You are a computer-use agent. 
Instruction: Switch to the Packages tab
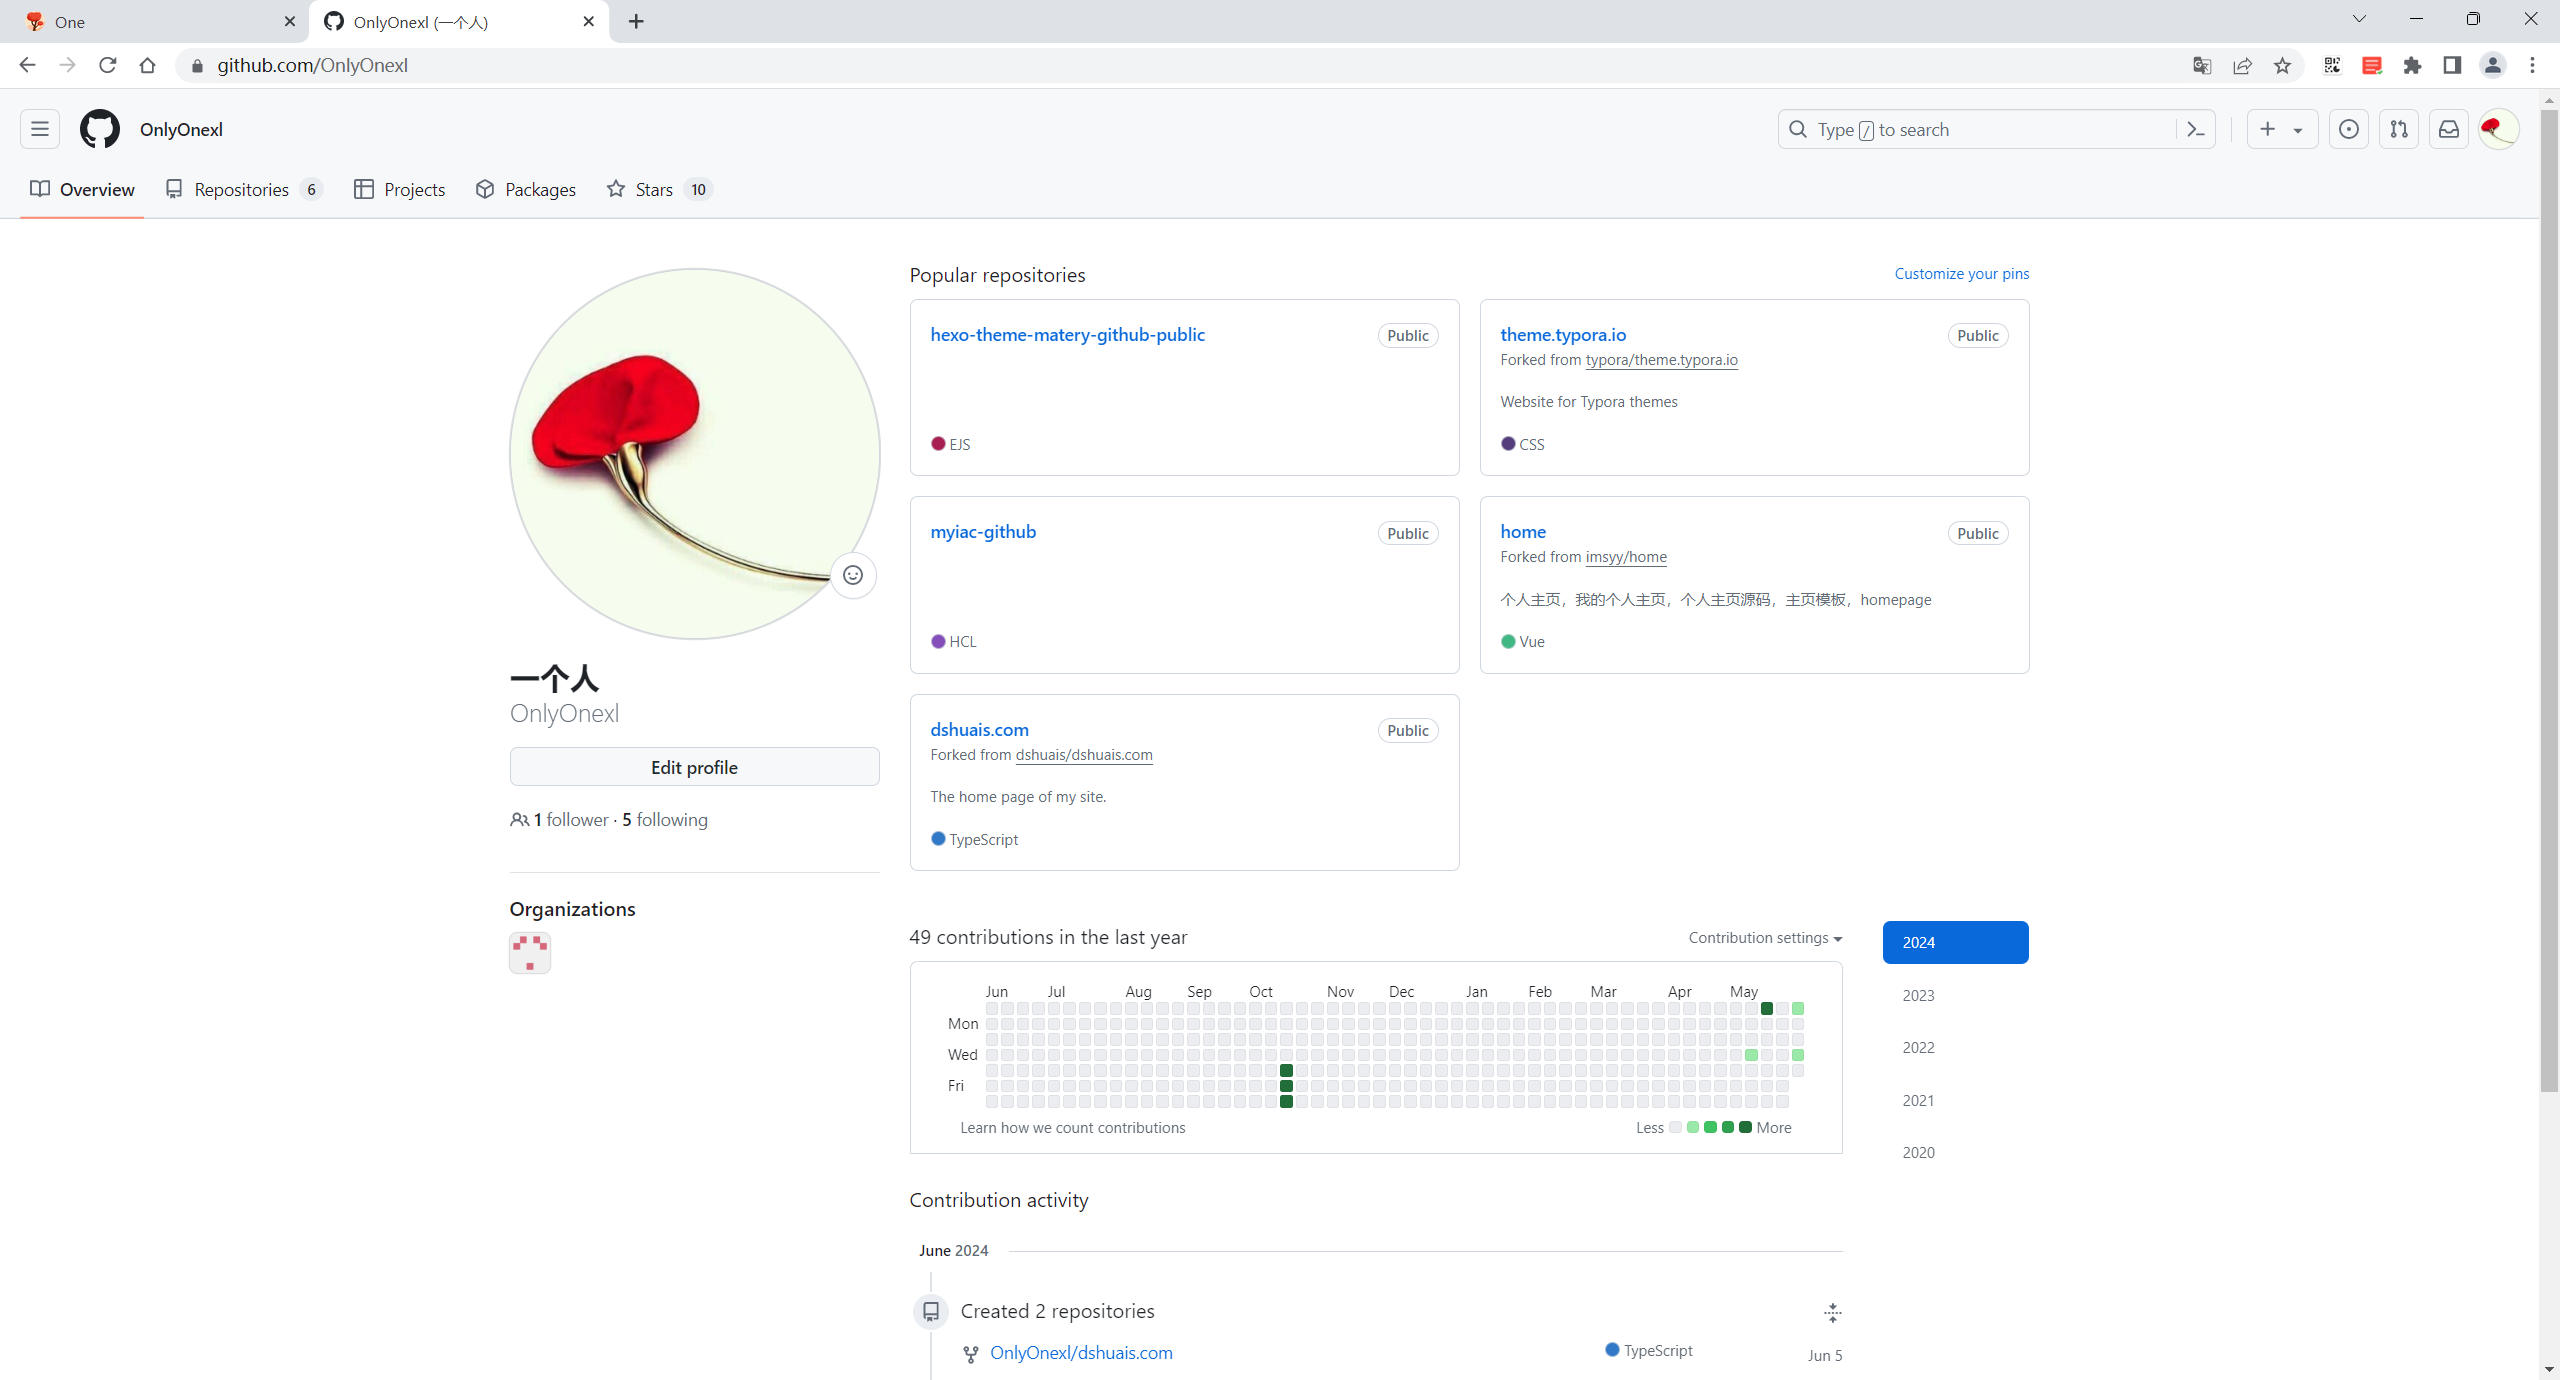coord(526,189)
